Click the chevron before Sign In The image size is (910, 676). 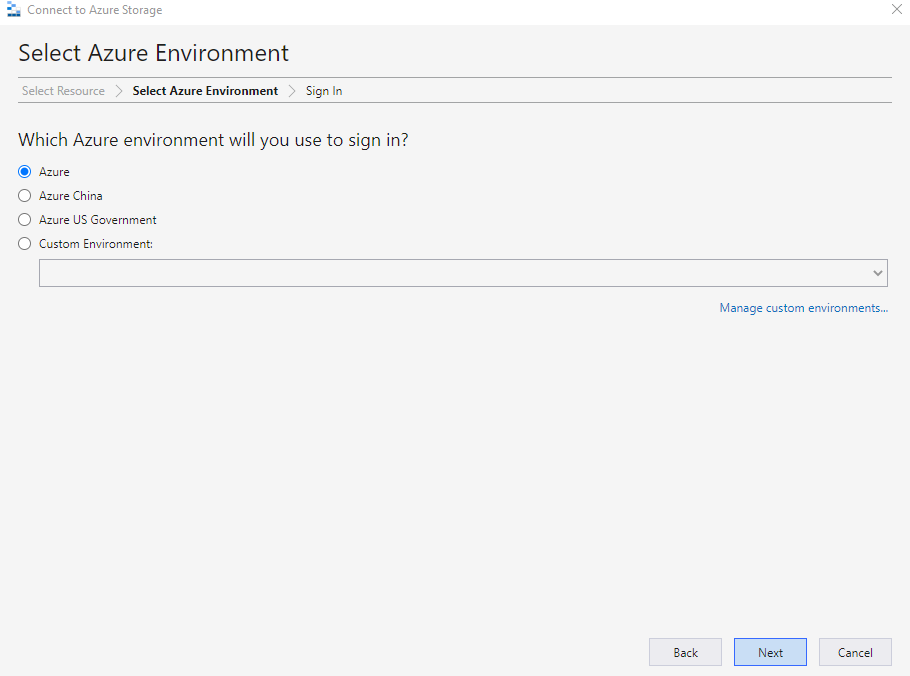tap(292, 91)
